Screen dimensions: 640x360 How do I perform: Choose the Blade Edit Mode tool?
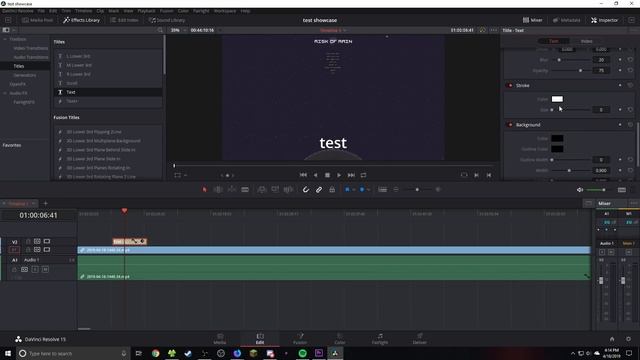tap(245, 189)
